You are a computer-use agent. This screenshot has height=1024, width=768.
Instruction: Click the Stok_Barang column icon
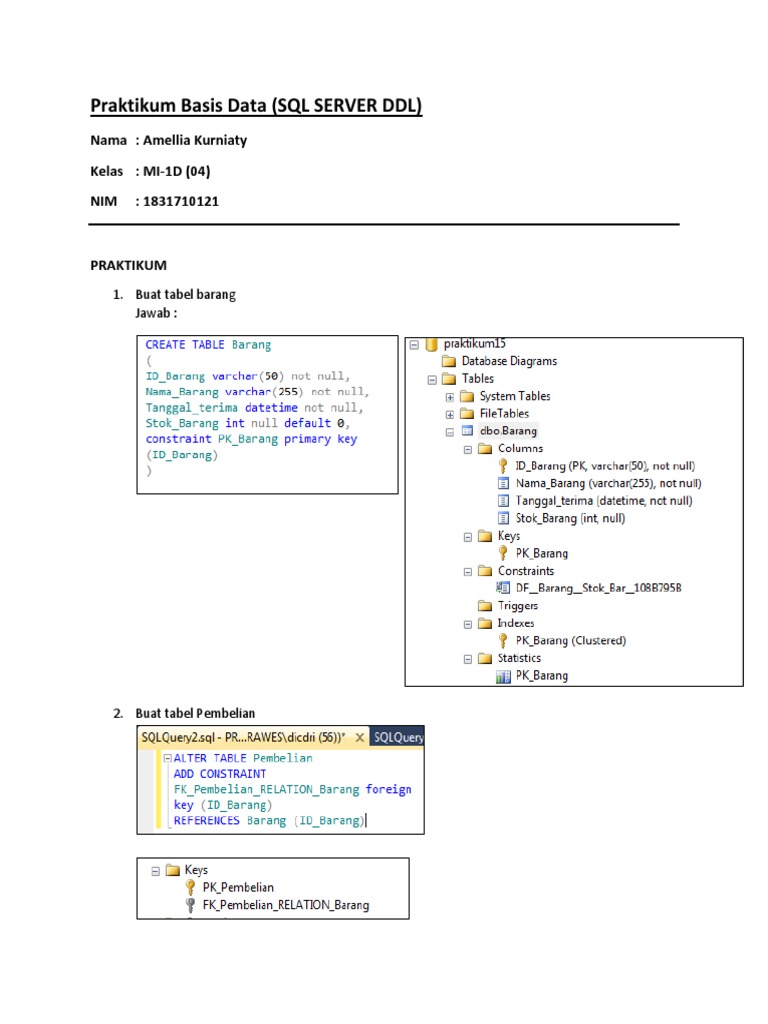click(x=504, y=519)
